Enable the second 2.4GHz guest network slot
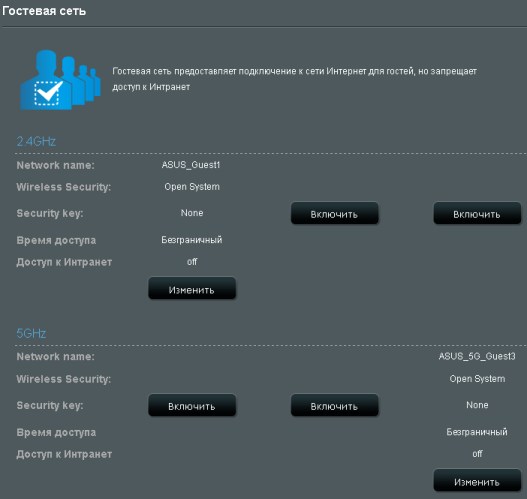Image resolution: width=527 pixels, height=499 pixels. [334, 214]
